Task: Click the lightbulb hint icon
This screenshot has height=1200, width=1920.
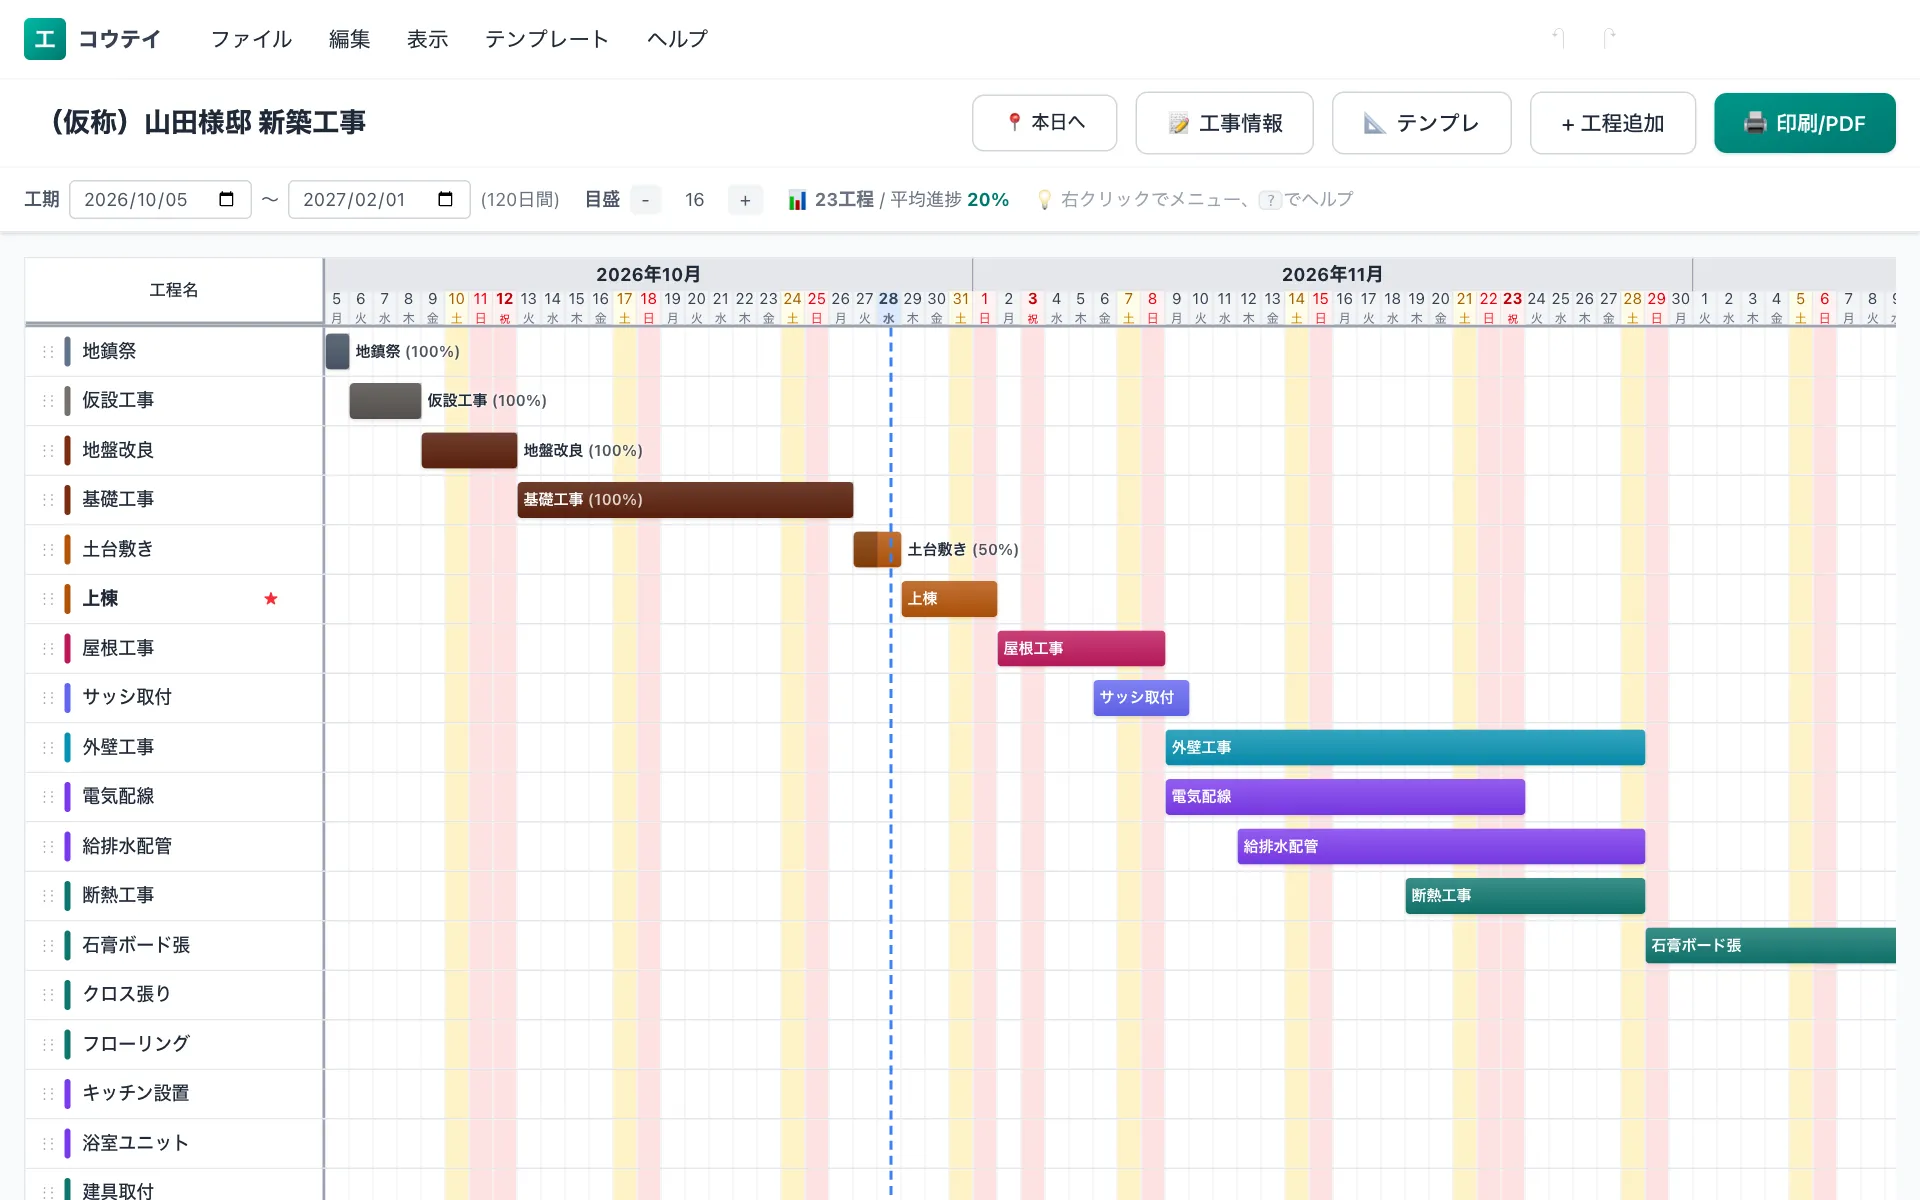Action: coord(1045,200)
